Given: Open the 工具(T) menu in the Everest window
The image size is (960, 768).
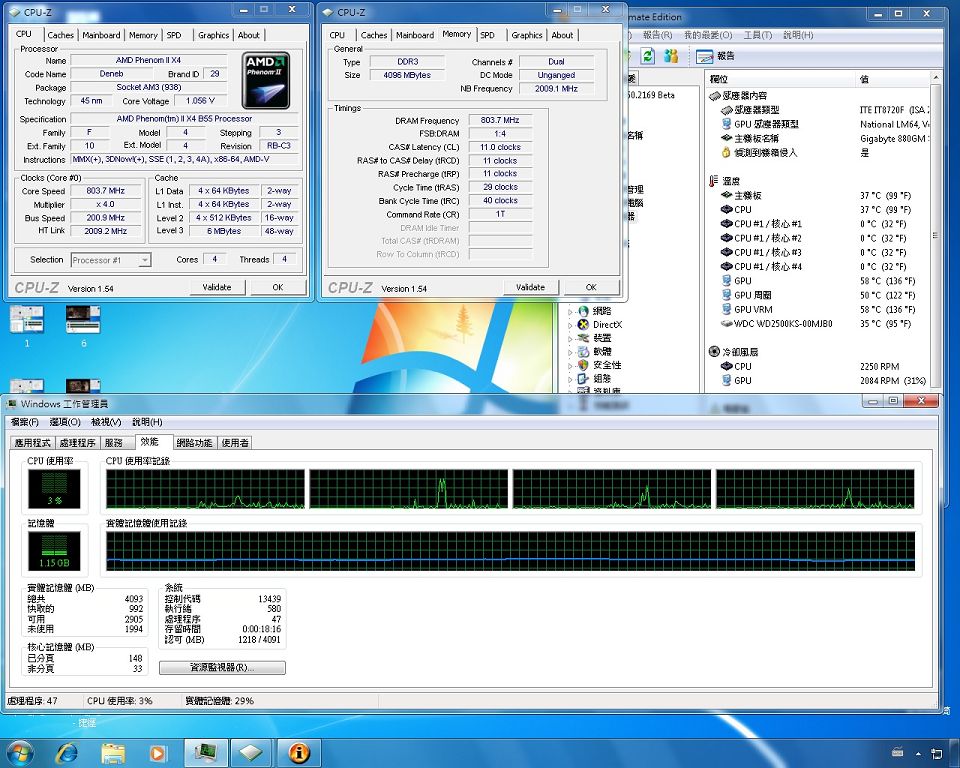Looking at the screenshot, I should coord(757,36).
